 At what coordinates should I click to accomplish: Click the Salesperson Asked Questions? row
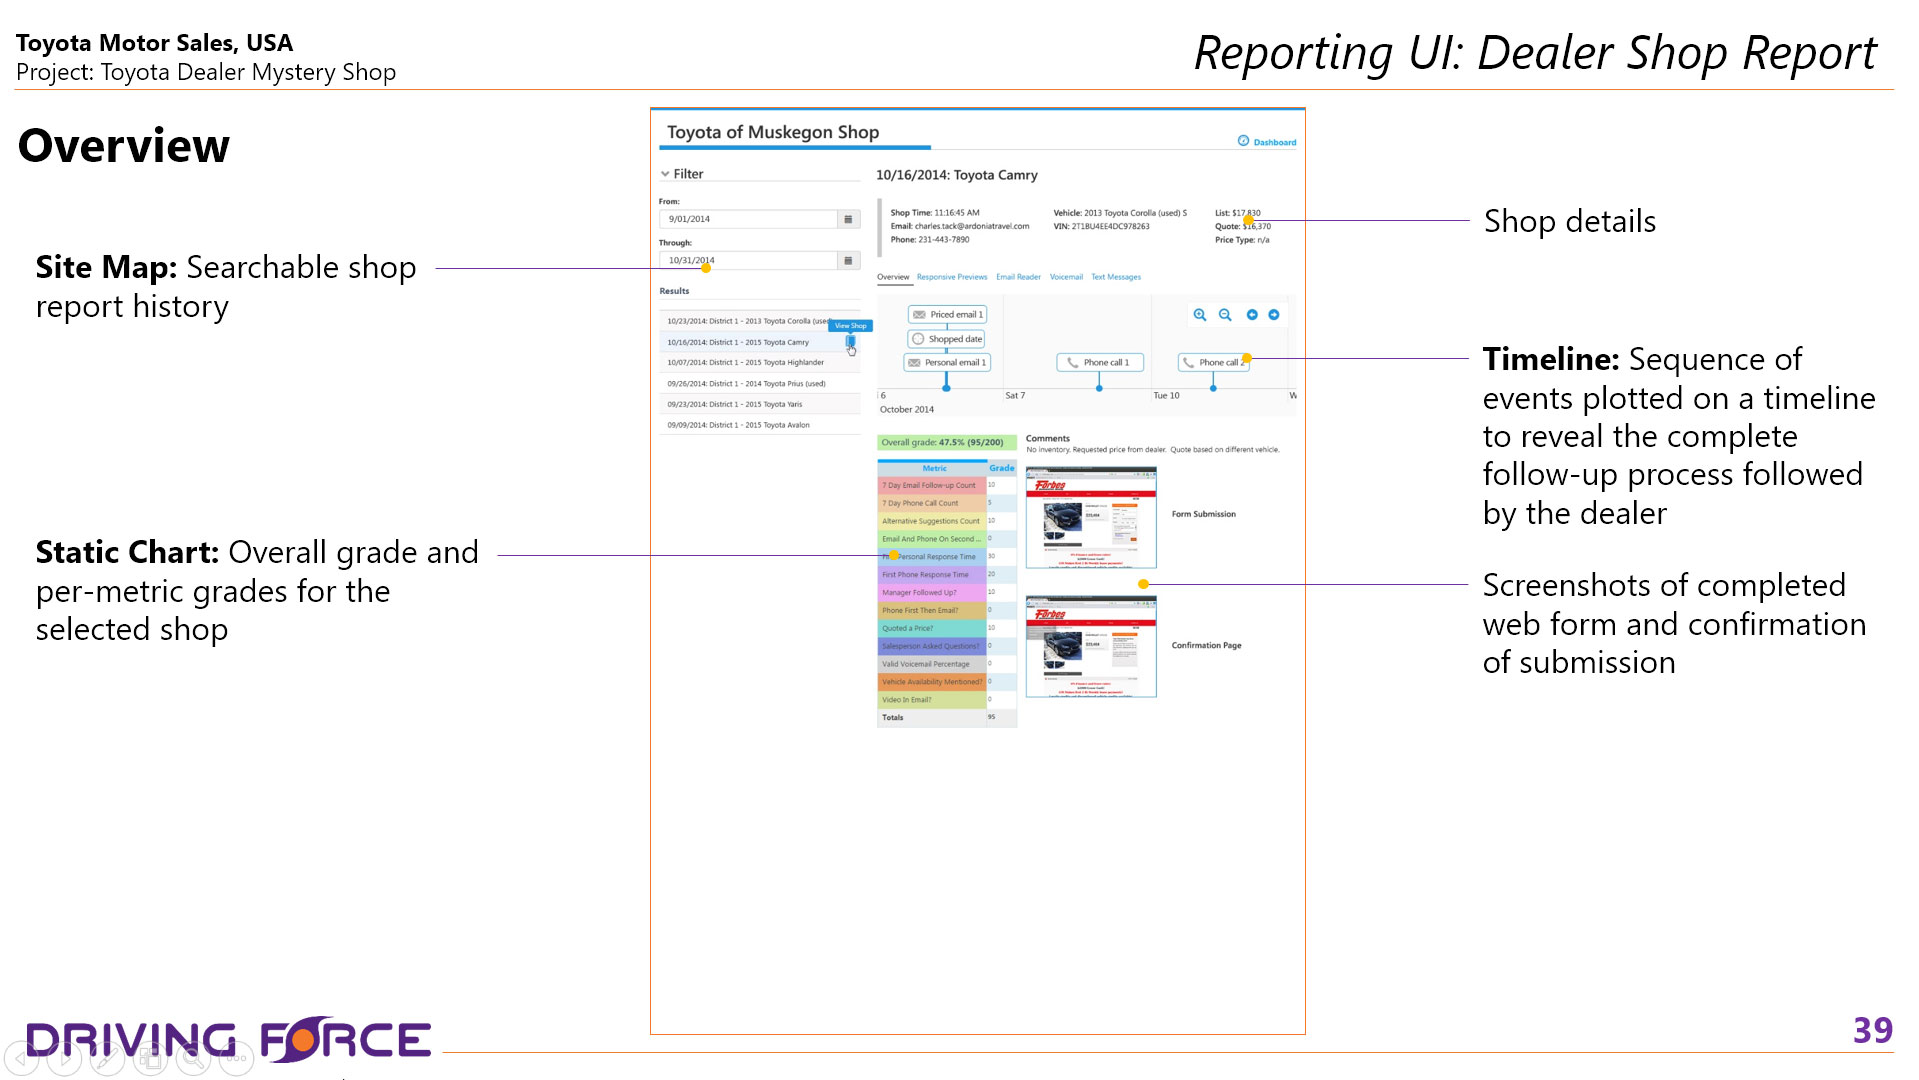(946, 646)
